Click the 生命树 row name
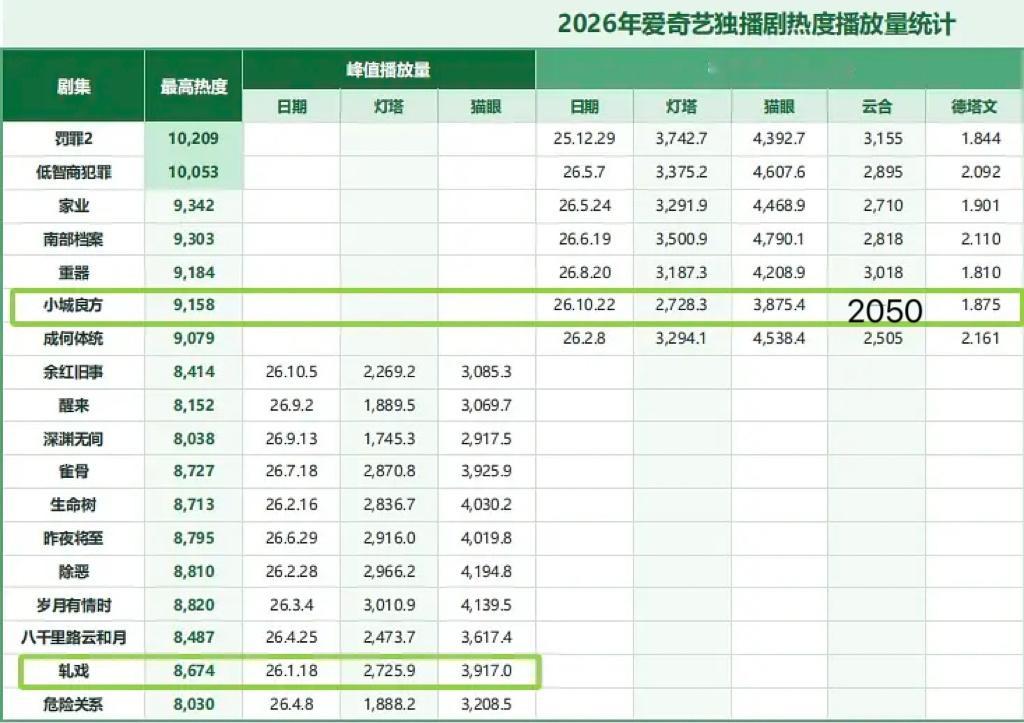The width and height of the screenshot is (1024, 723). coord(73,505)
